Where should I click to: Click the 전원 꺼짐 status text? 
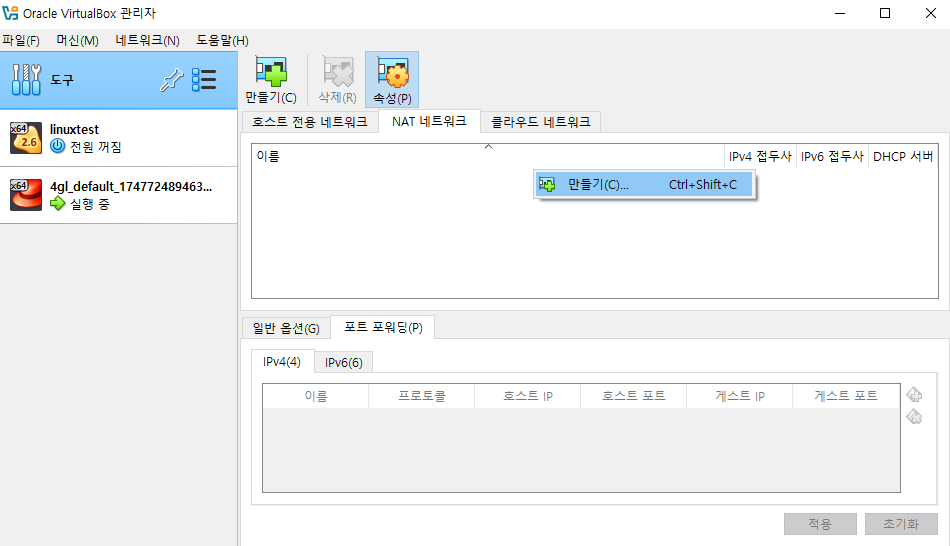(96, 147)
